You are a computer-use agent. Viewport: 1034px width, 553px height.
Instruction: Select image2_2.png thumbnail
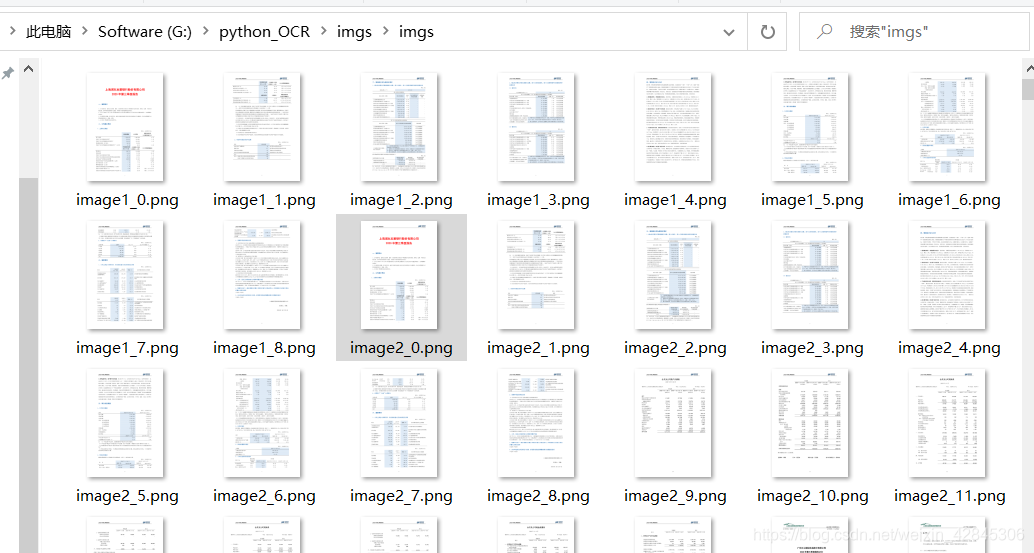[673, 275]
